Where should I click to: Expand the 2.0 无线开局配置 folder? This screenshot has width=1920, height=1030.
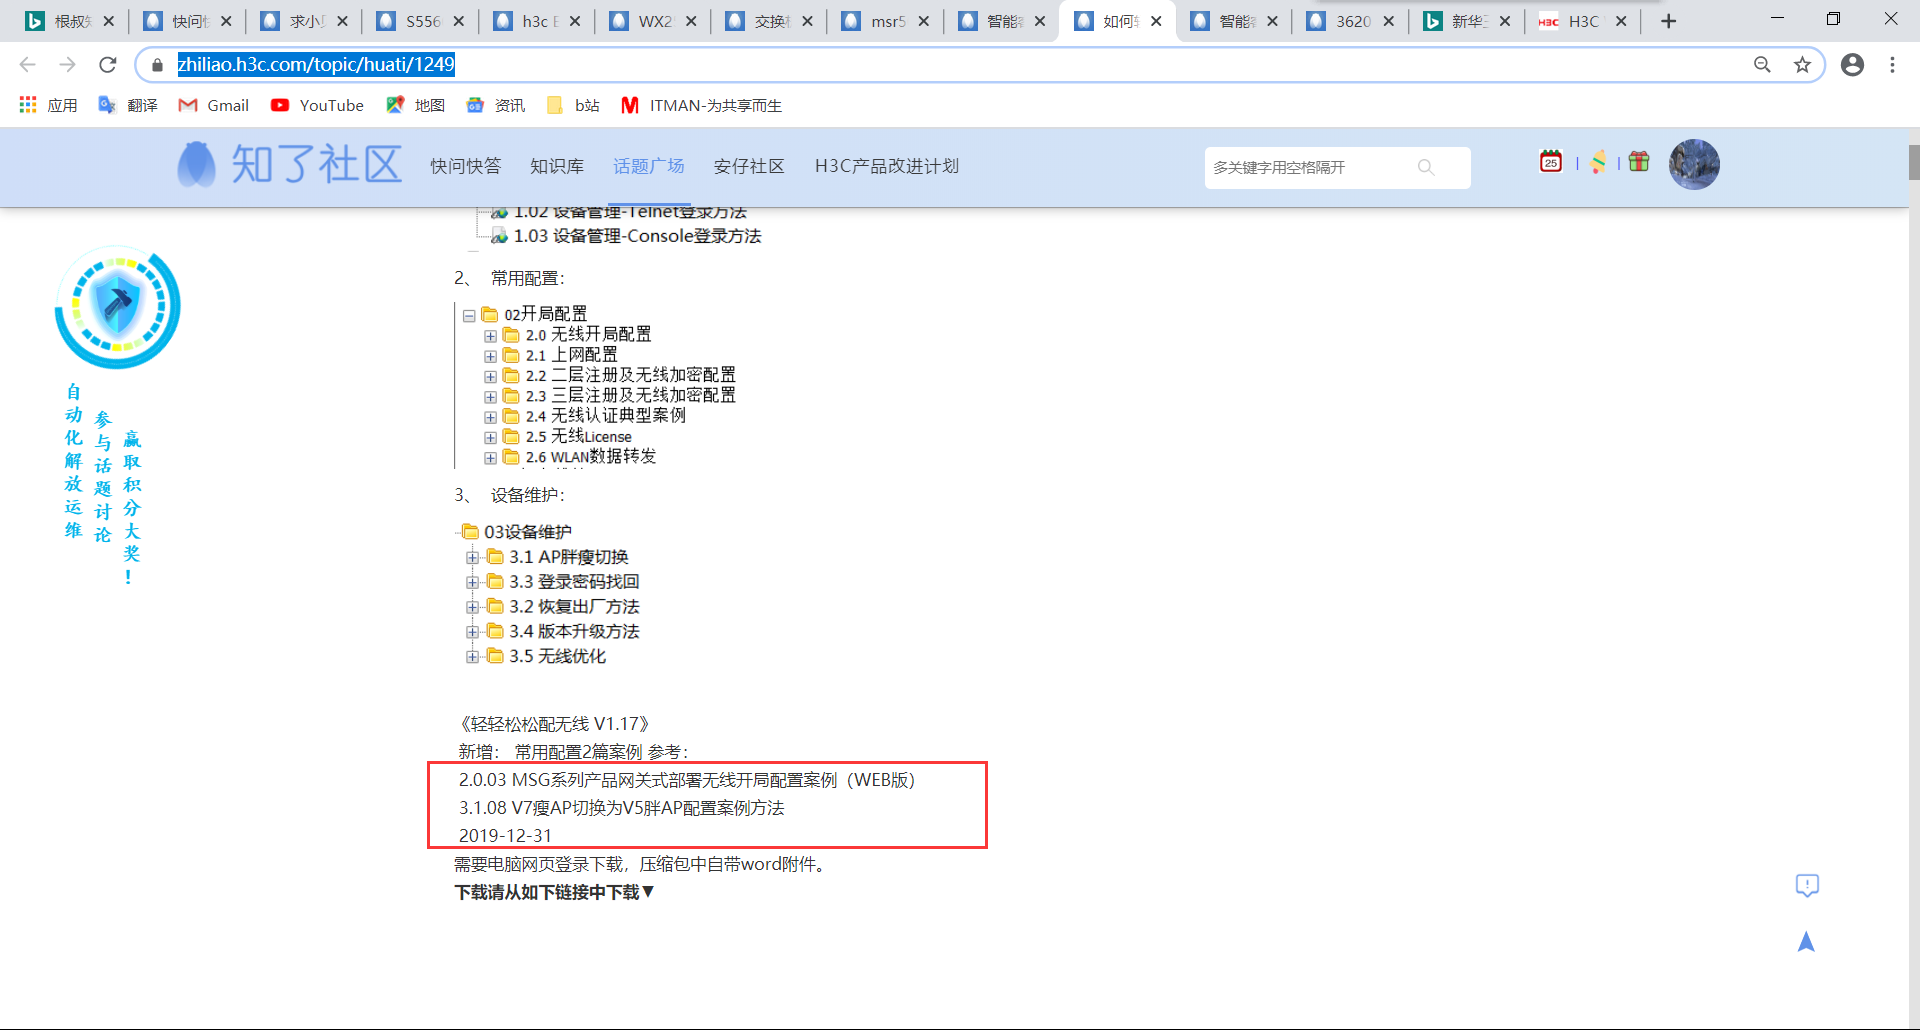coord(490,336)
